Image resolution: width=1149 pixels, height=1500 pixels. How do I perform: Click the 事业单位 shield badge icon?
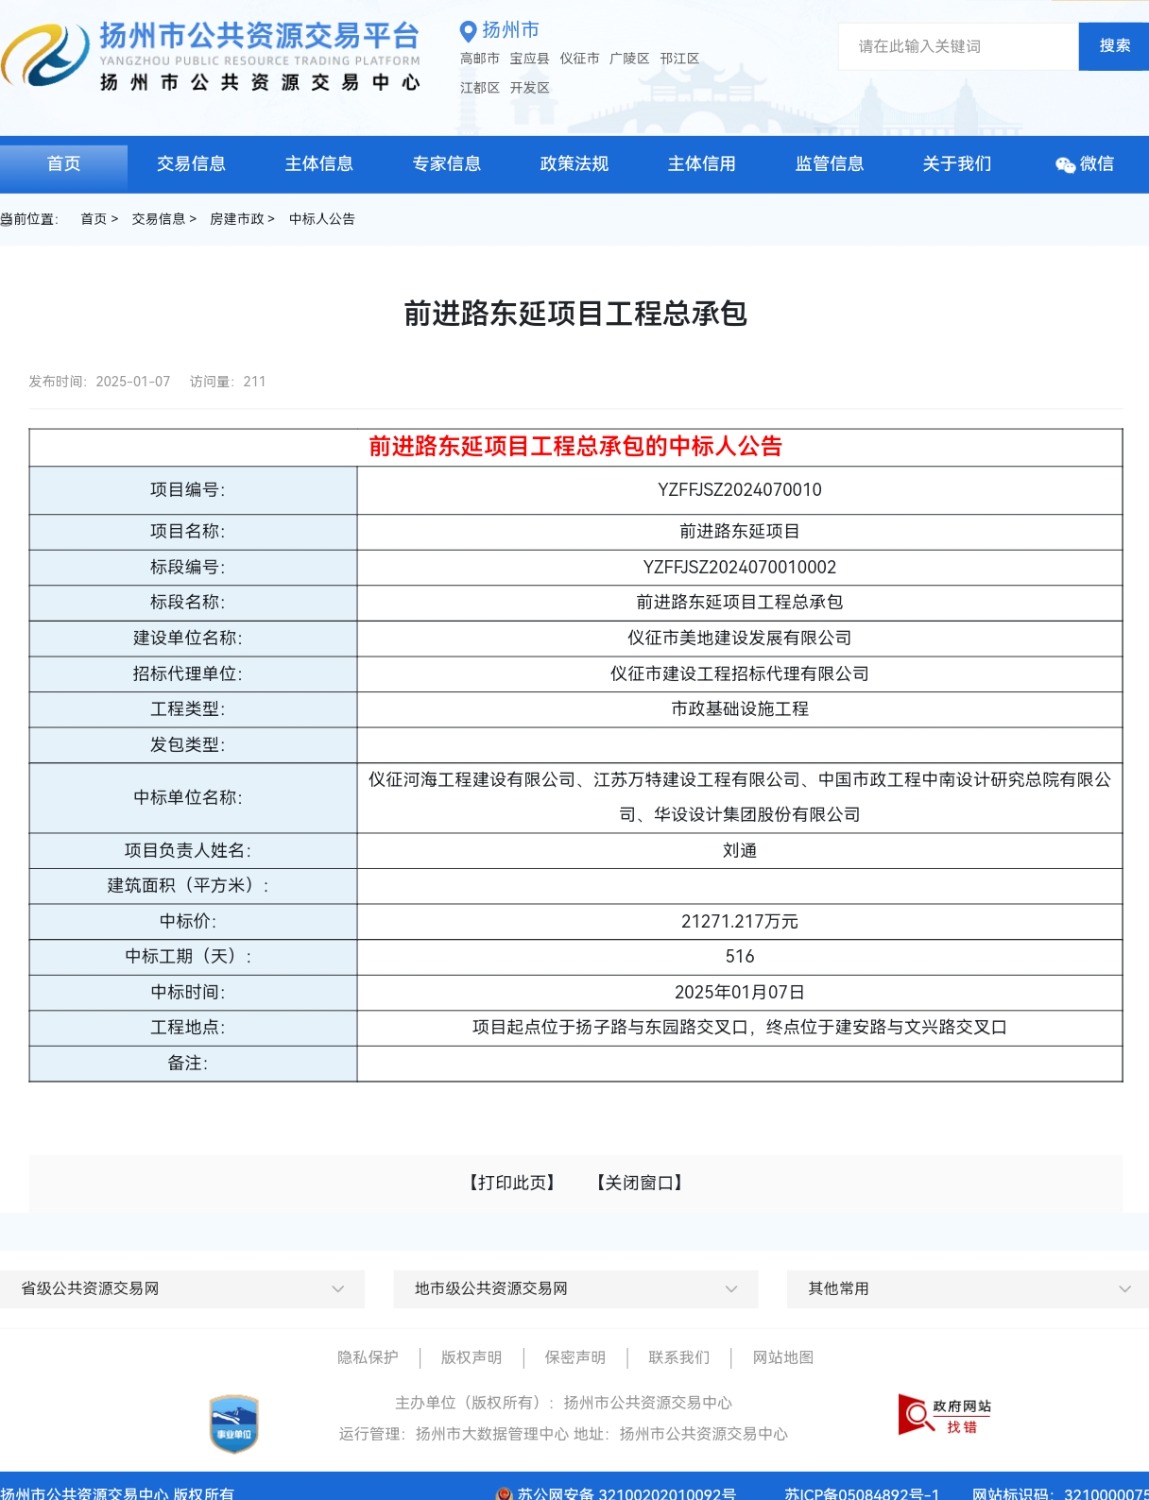(234, 1424)
